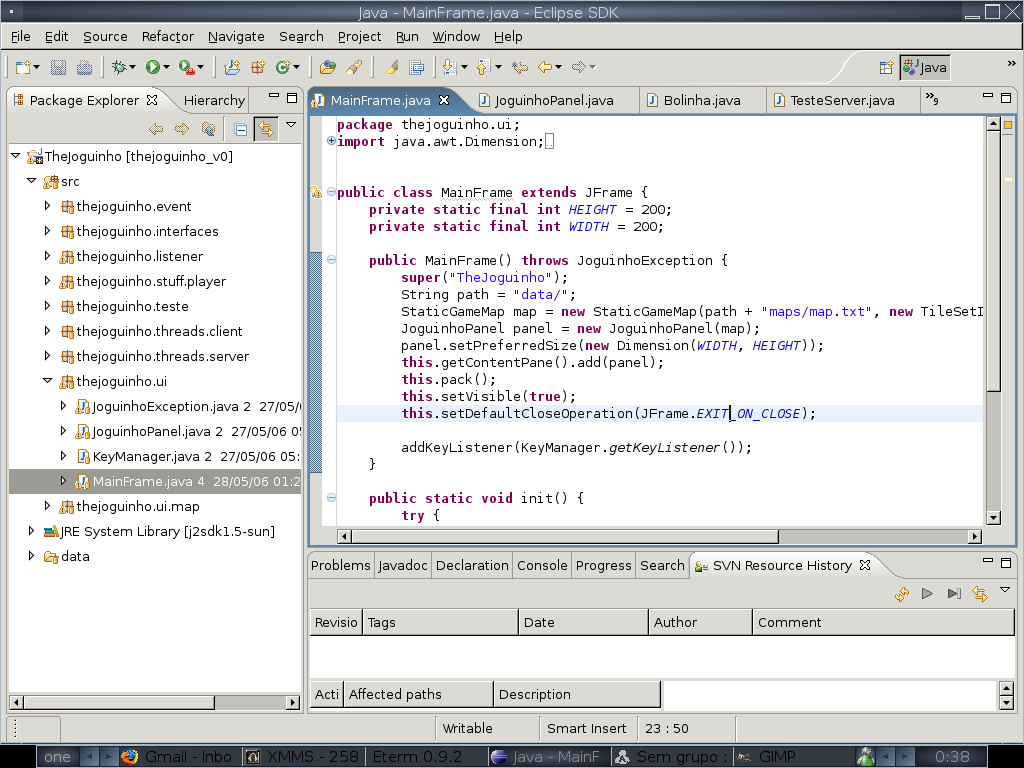Click the Print toolbar icon
Image resolution: width=1024 pixels, height=768 pixels.
tap(84, 67)
